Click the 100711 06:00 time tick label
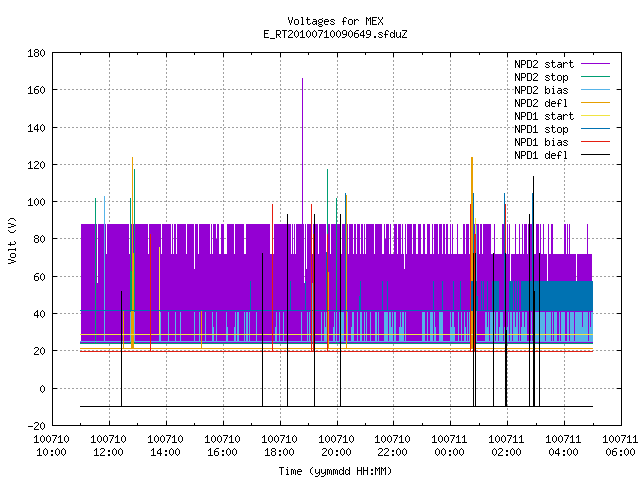Viewport: 640px width, 480px height. (x=620, y=446)
